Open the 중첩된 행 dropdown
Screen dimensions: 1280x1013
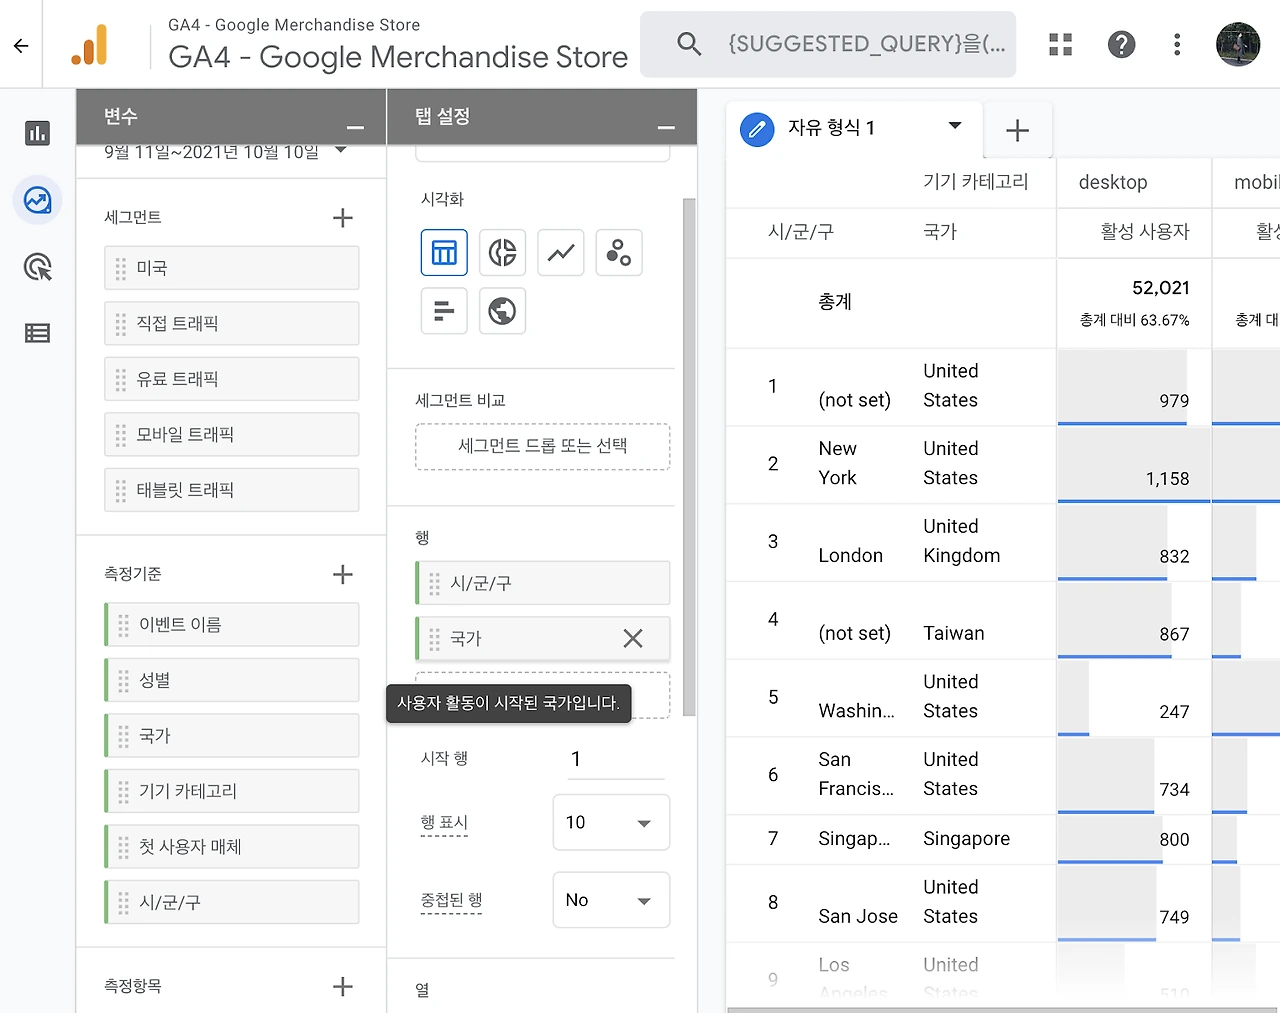610,900
